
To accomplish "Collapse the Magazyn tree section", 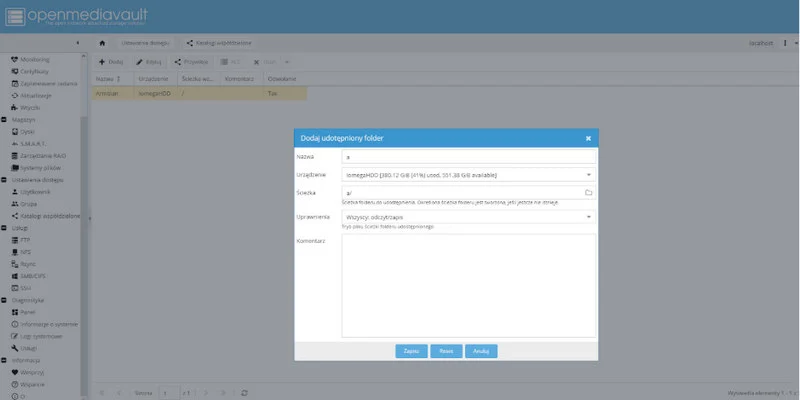I will (4, 119).
